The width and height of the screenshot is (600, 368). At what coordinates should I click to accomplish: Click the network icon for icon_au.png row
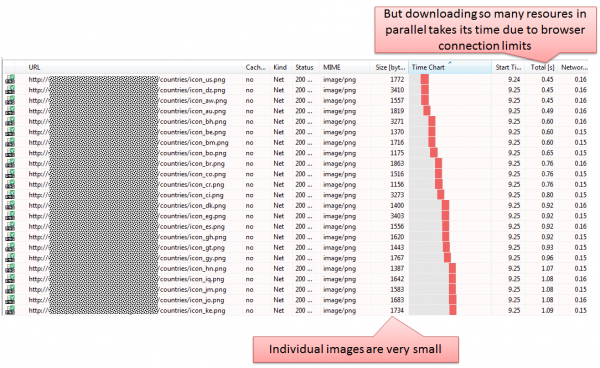pos(10,111)
